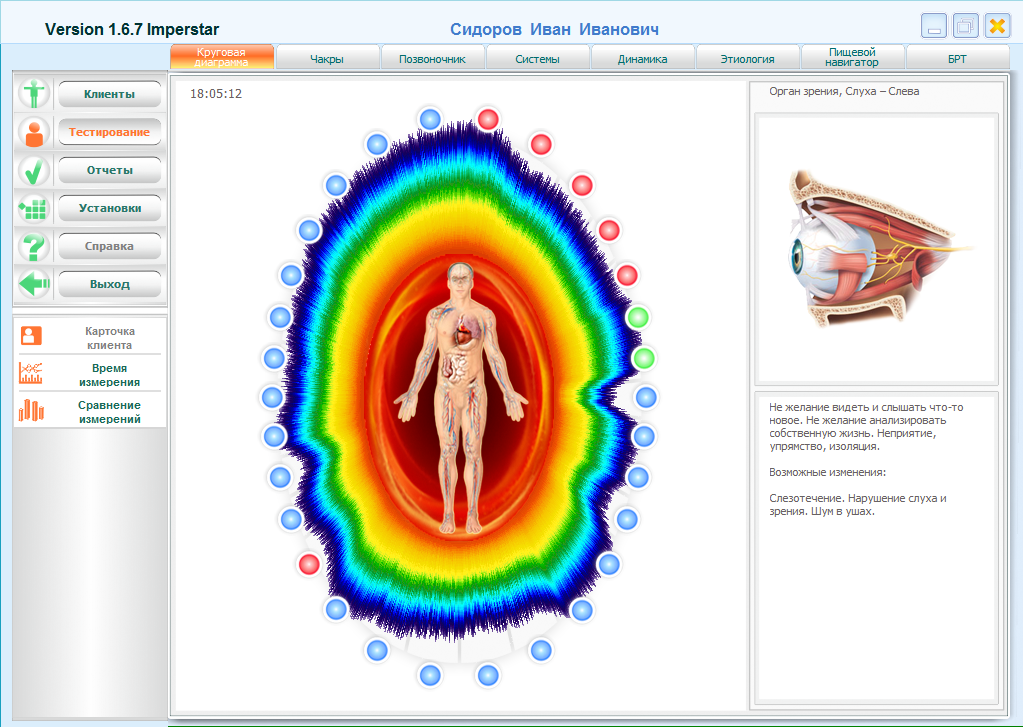The height and width of the screenshot is (728, 1024).
Task: Click the green person icon beside Клиенты
Action: coord(33,93)
